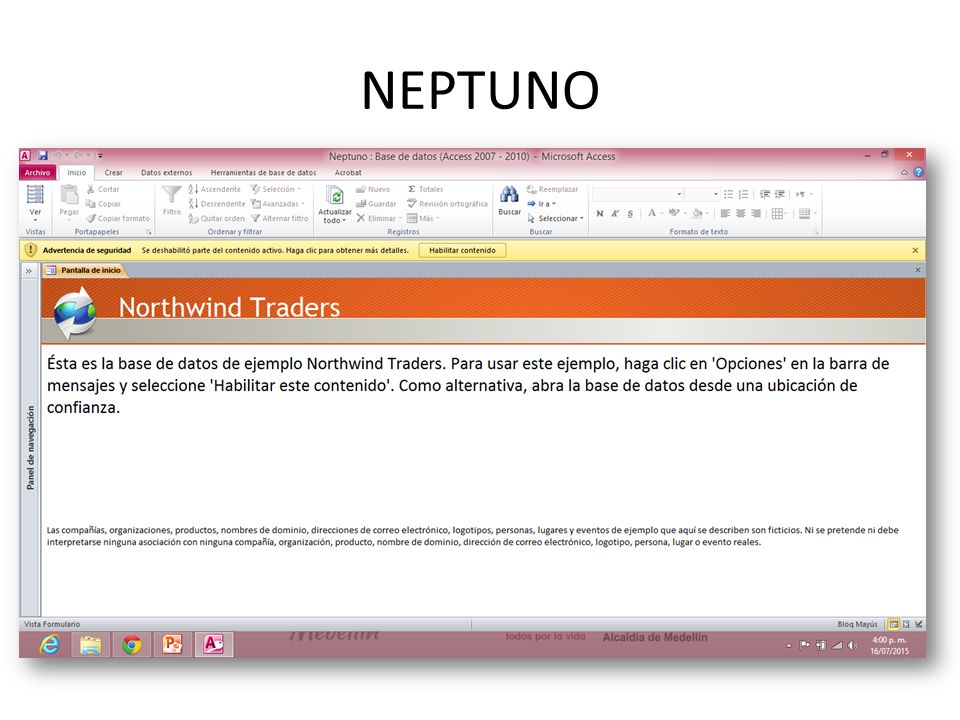Toggle underline (S) formatting
The width and height of the screenshot is (960, 720).
630,213
